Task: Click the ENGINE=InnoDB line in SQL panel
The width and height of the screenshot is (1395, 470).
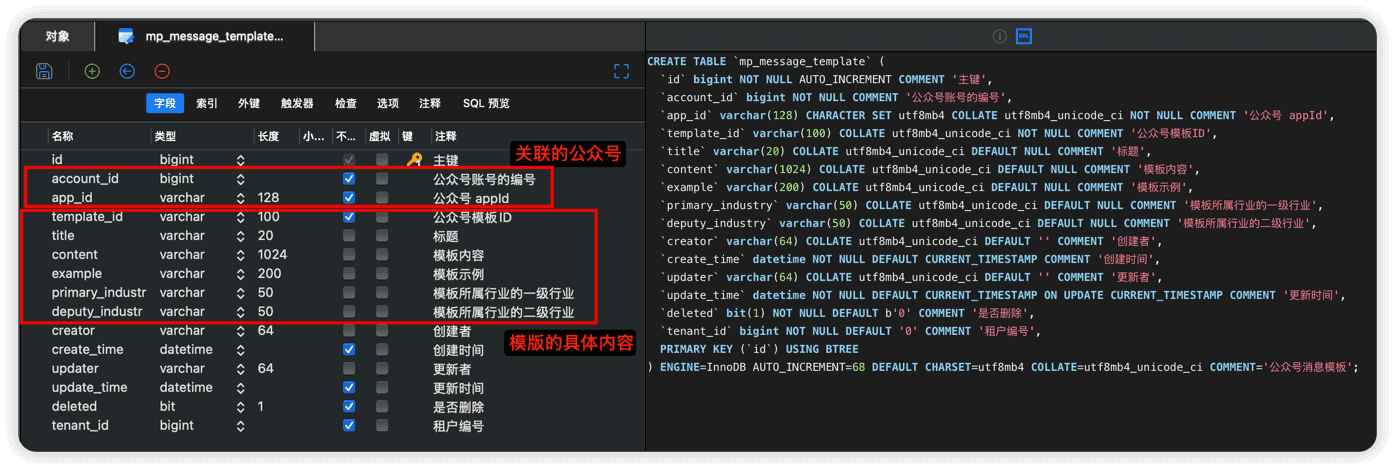Action: [1004, 368]
